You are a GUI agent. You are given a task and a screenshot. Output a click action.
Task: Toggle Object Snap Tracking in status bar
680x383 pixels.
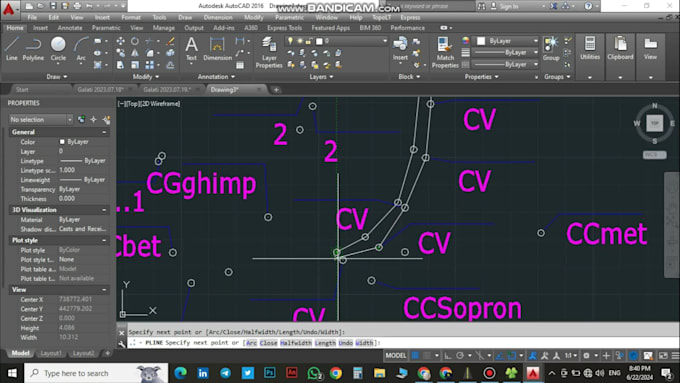click(x=500, y=356)
